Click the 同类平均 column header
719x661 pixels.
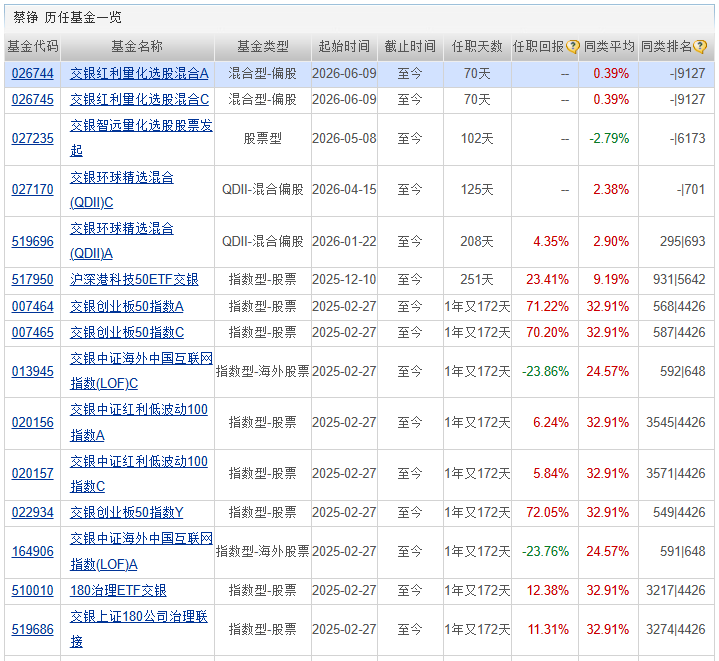pyautogui.click(x=609, y=46)
